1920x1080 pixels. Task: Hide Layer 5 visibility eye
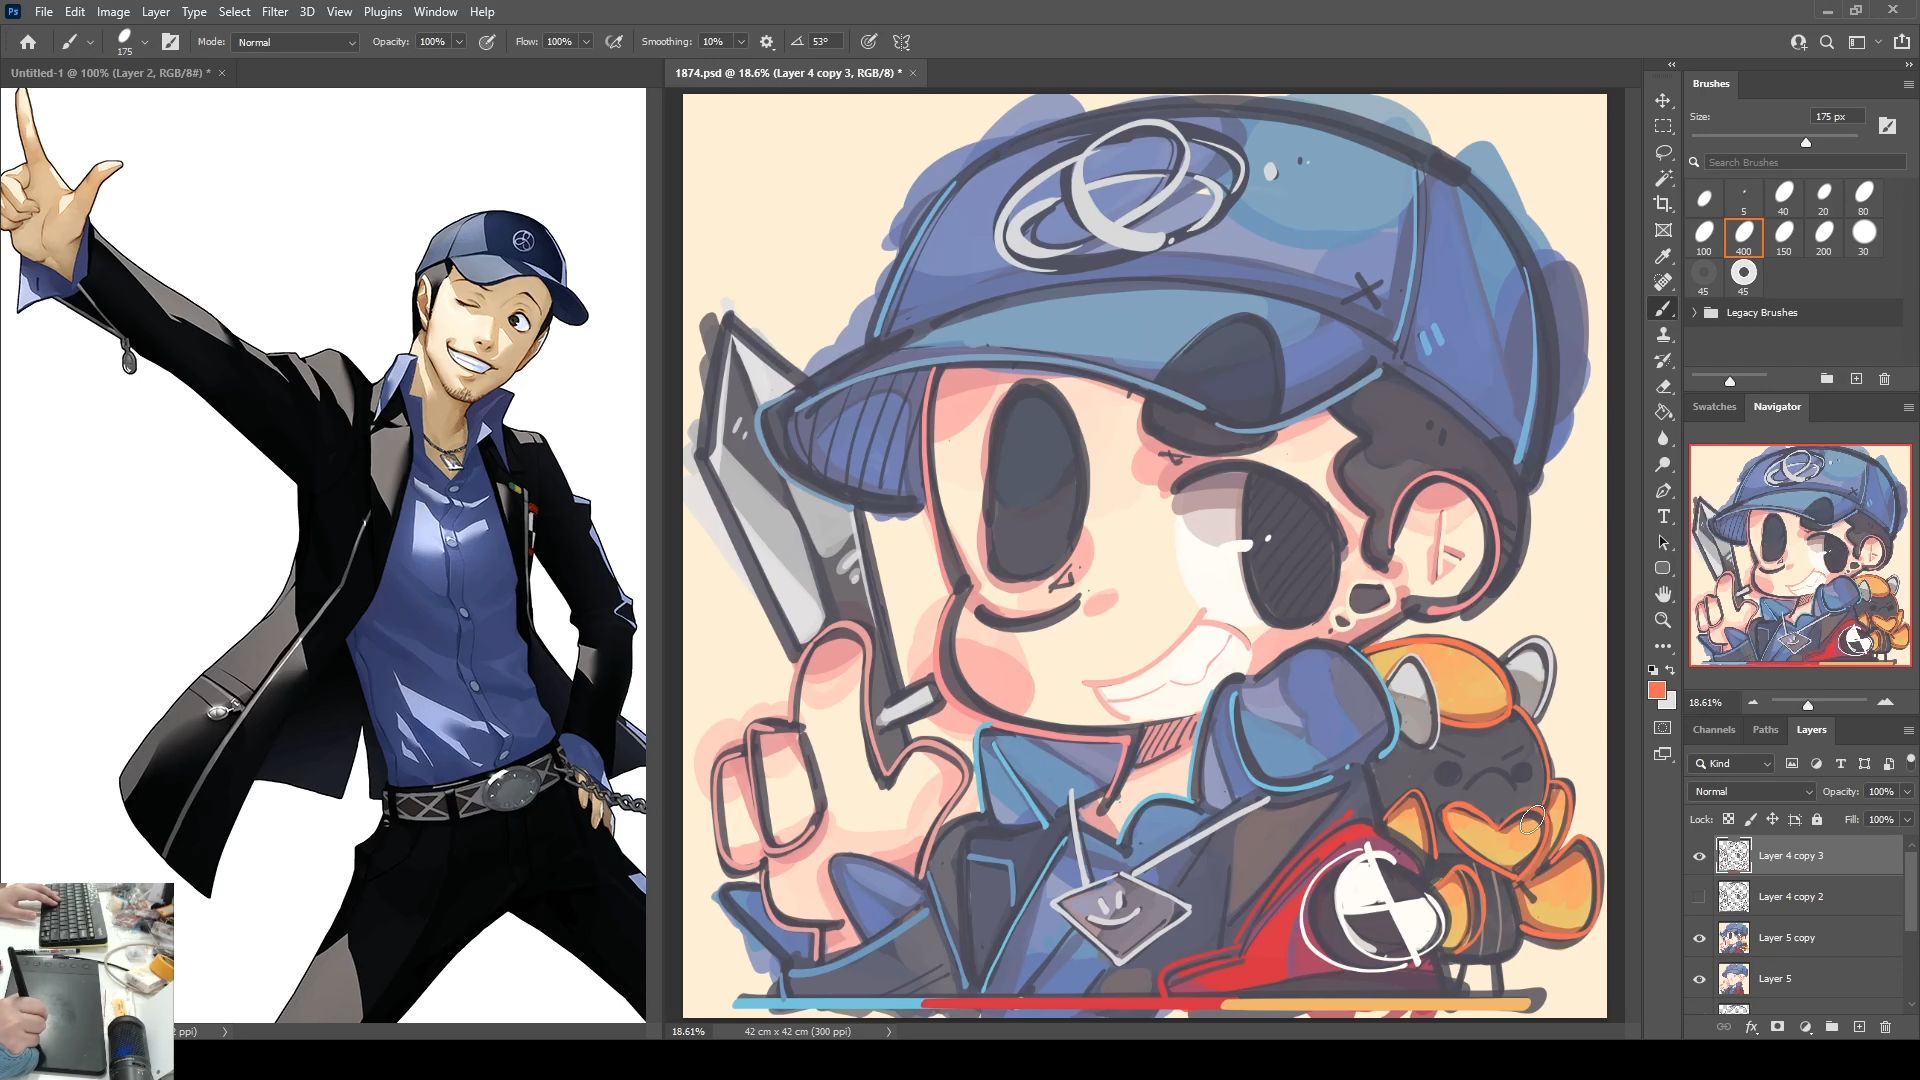pyautogui.click(x=1699, y=979)
